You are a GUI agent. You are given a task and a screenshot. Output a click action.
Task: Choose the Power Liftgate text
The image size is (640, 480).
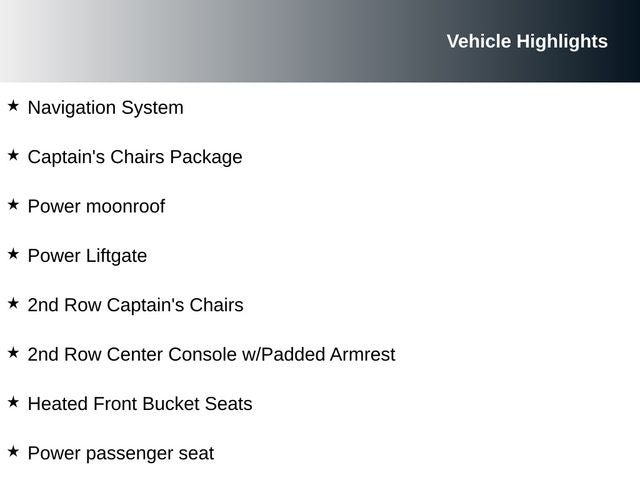tap(87, 256)
